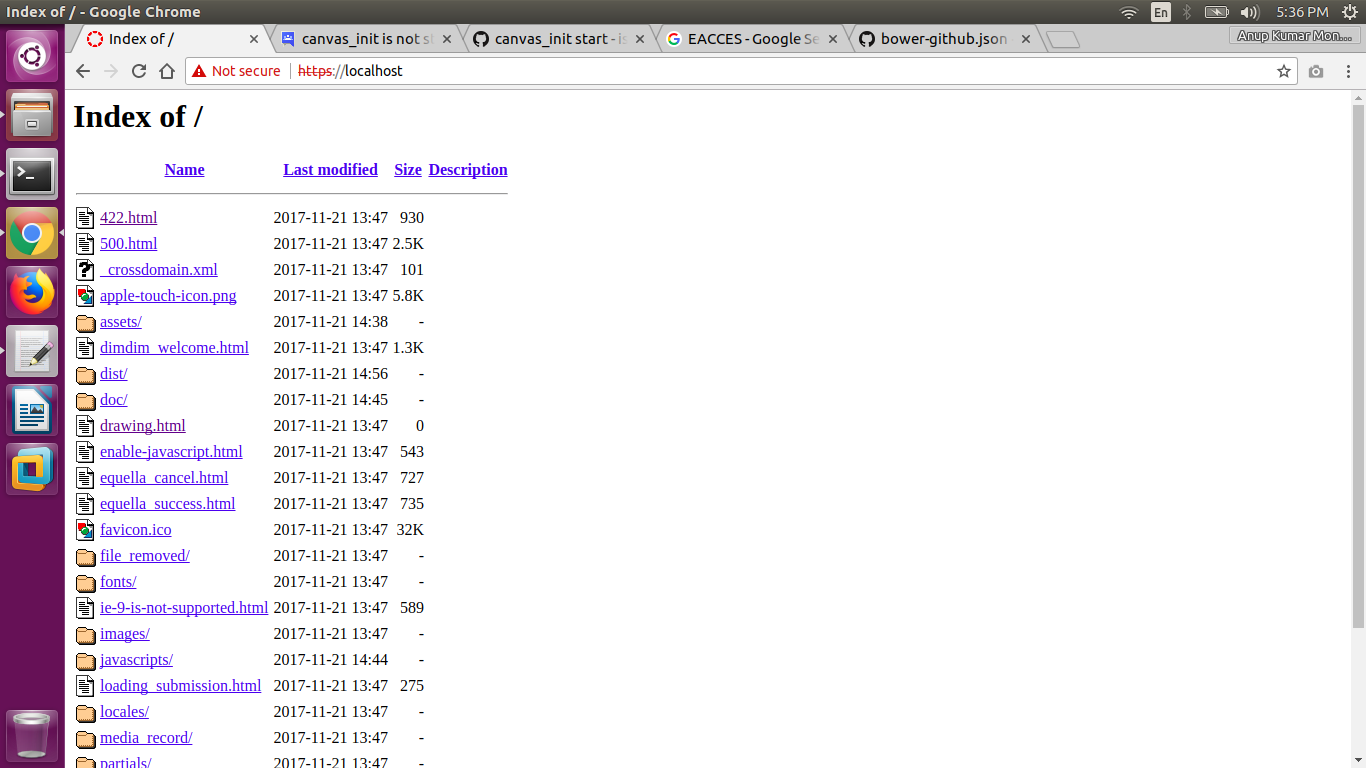Open the favicon.ico file link
Screen dimensions: 1366x768
tap(135, 529)
